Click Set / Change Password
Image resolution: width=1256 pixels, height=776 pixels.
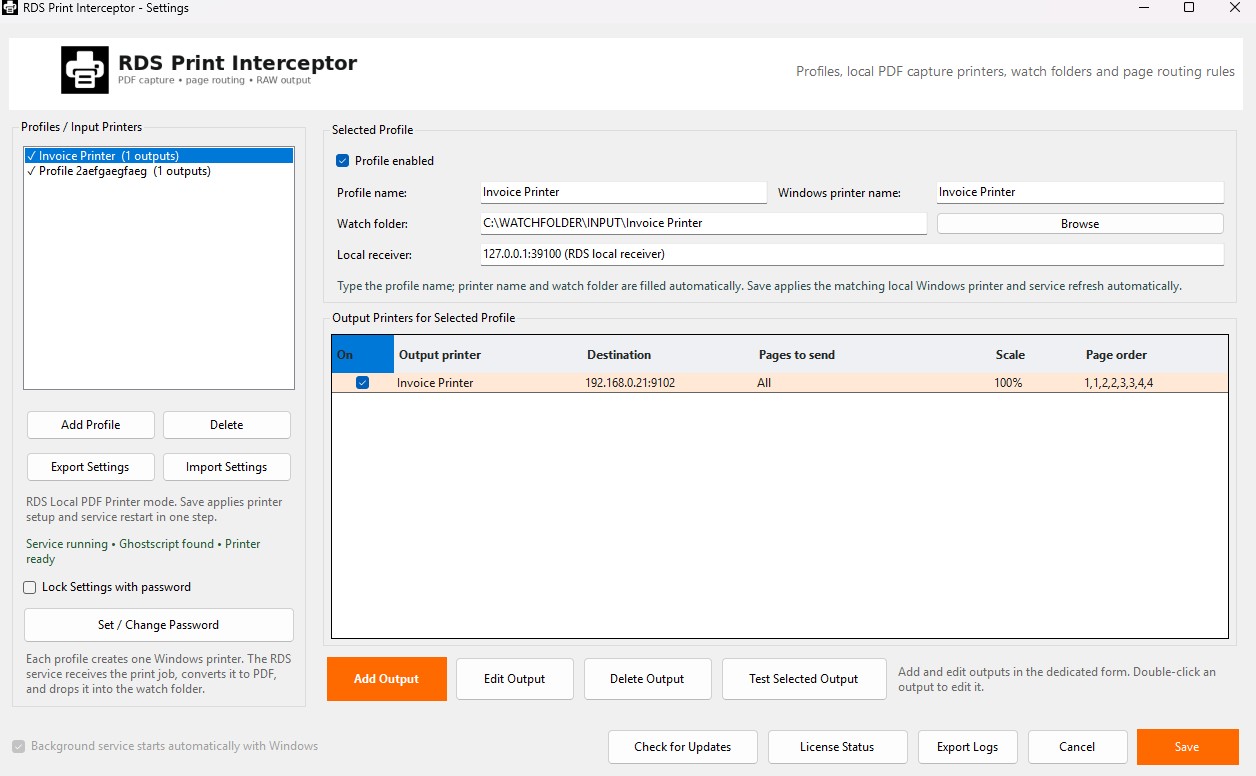click(x=159, y=625)
